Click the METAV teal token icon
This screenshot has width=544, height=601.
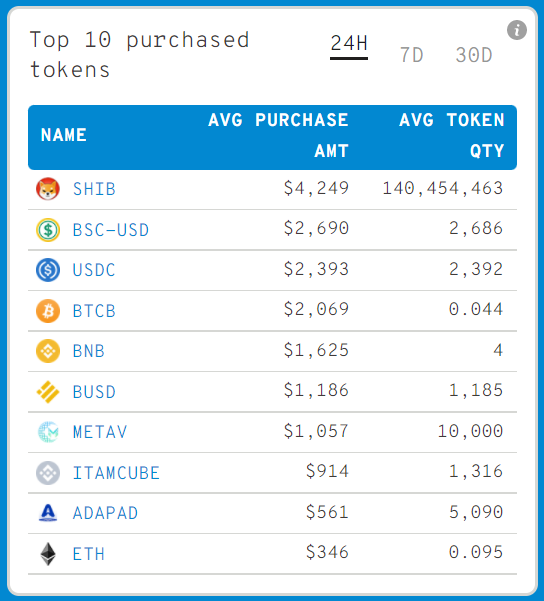pos(48,432)
